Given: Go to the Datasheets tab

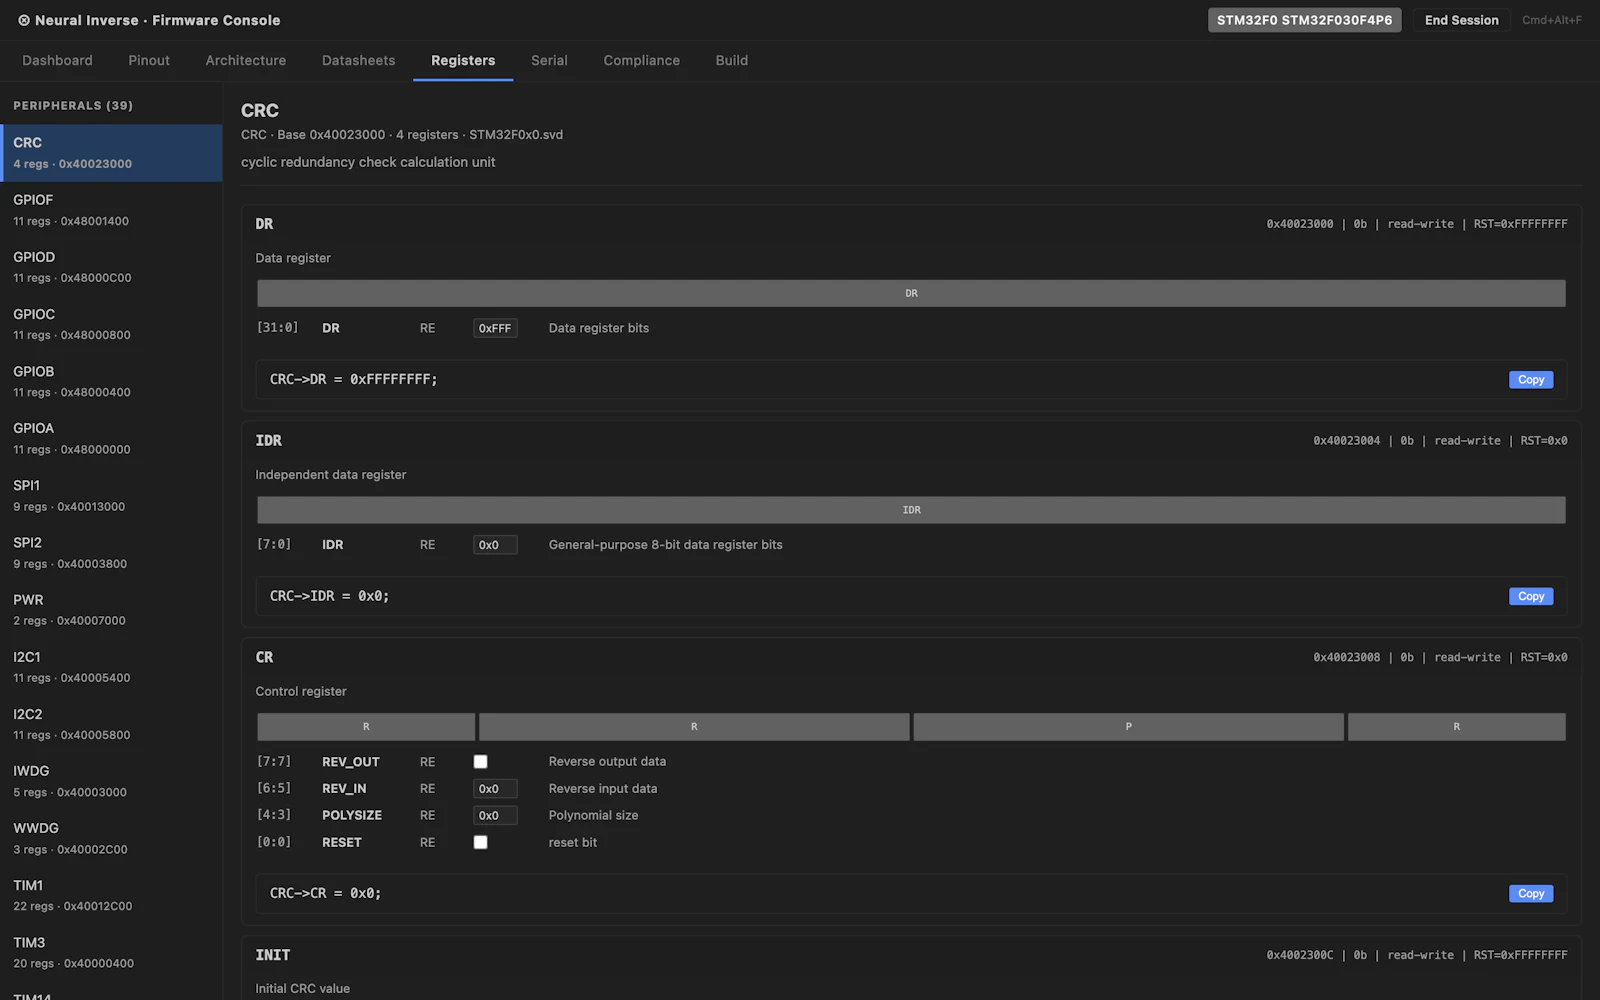Looking at the screenshot, I should 358,60.
